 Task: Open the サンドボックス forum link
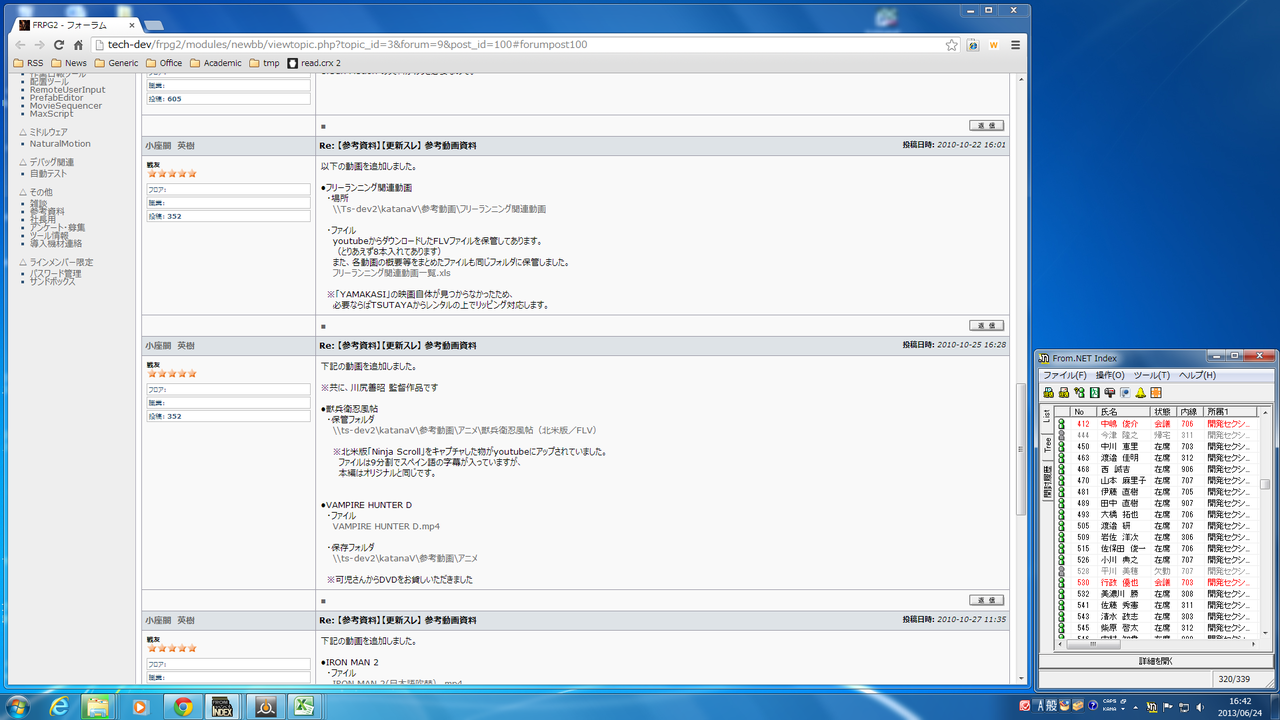(x=53, y=282)
